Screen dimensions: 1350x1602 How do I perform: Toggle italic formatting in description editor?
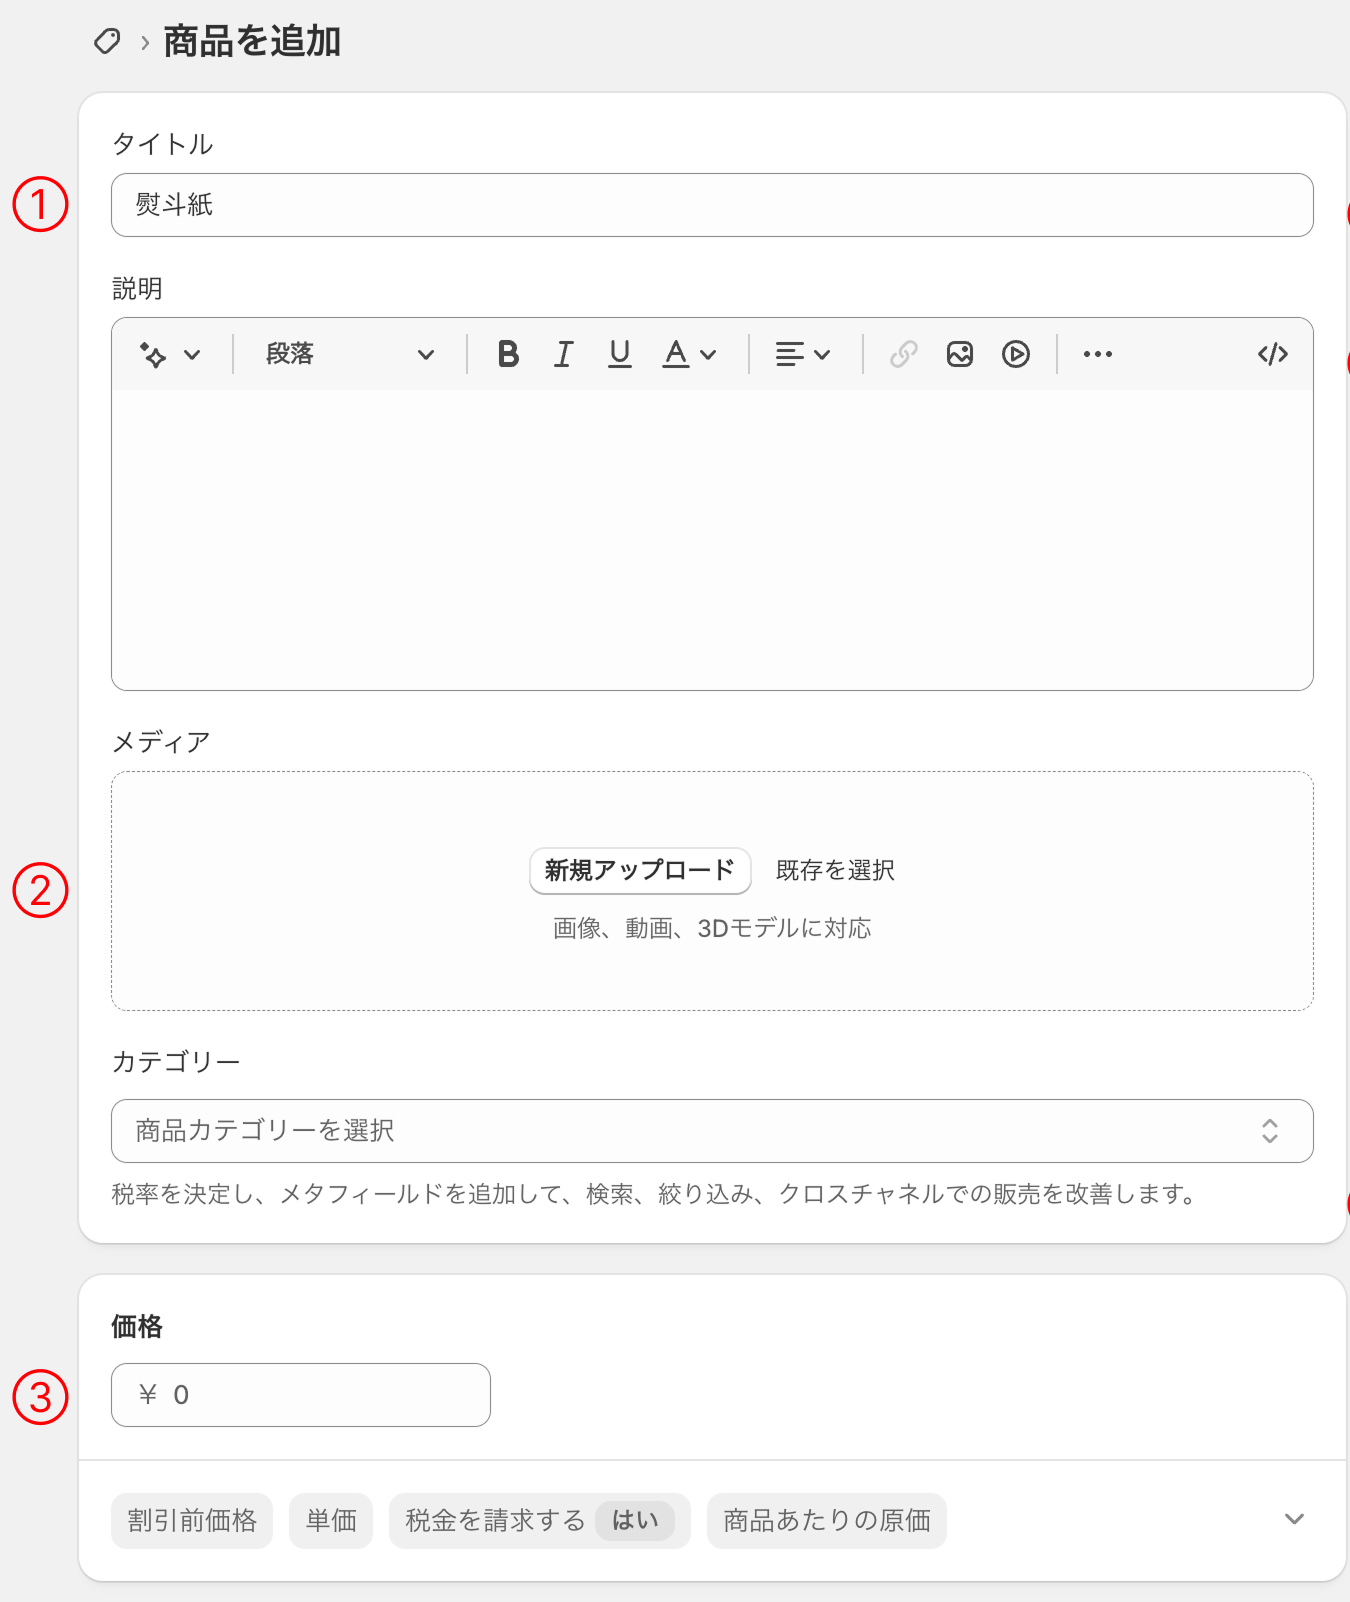(x=564, y=354)
